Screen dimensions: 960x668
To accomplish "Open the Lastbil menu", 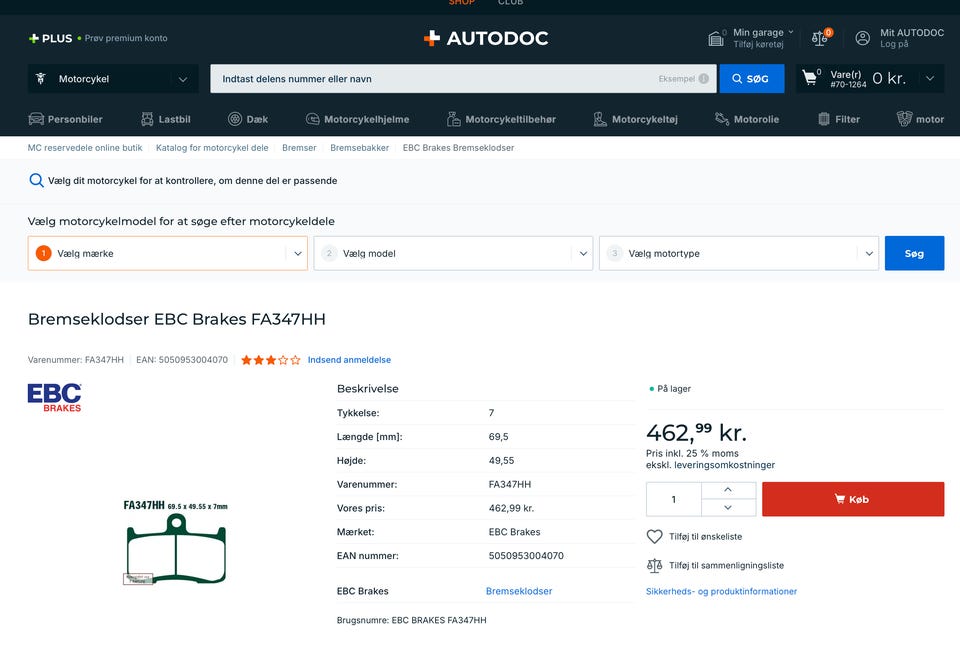I will [x=165, y=119].
